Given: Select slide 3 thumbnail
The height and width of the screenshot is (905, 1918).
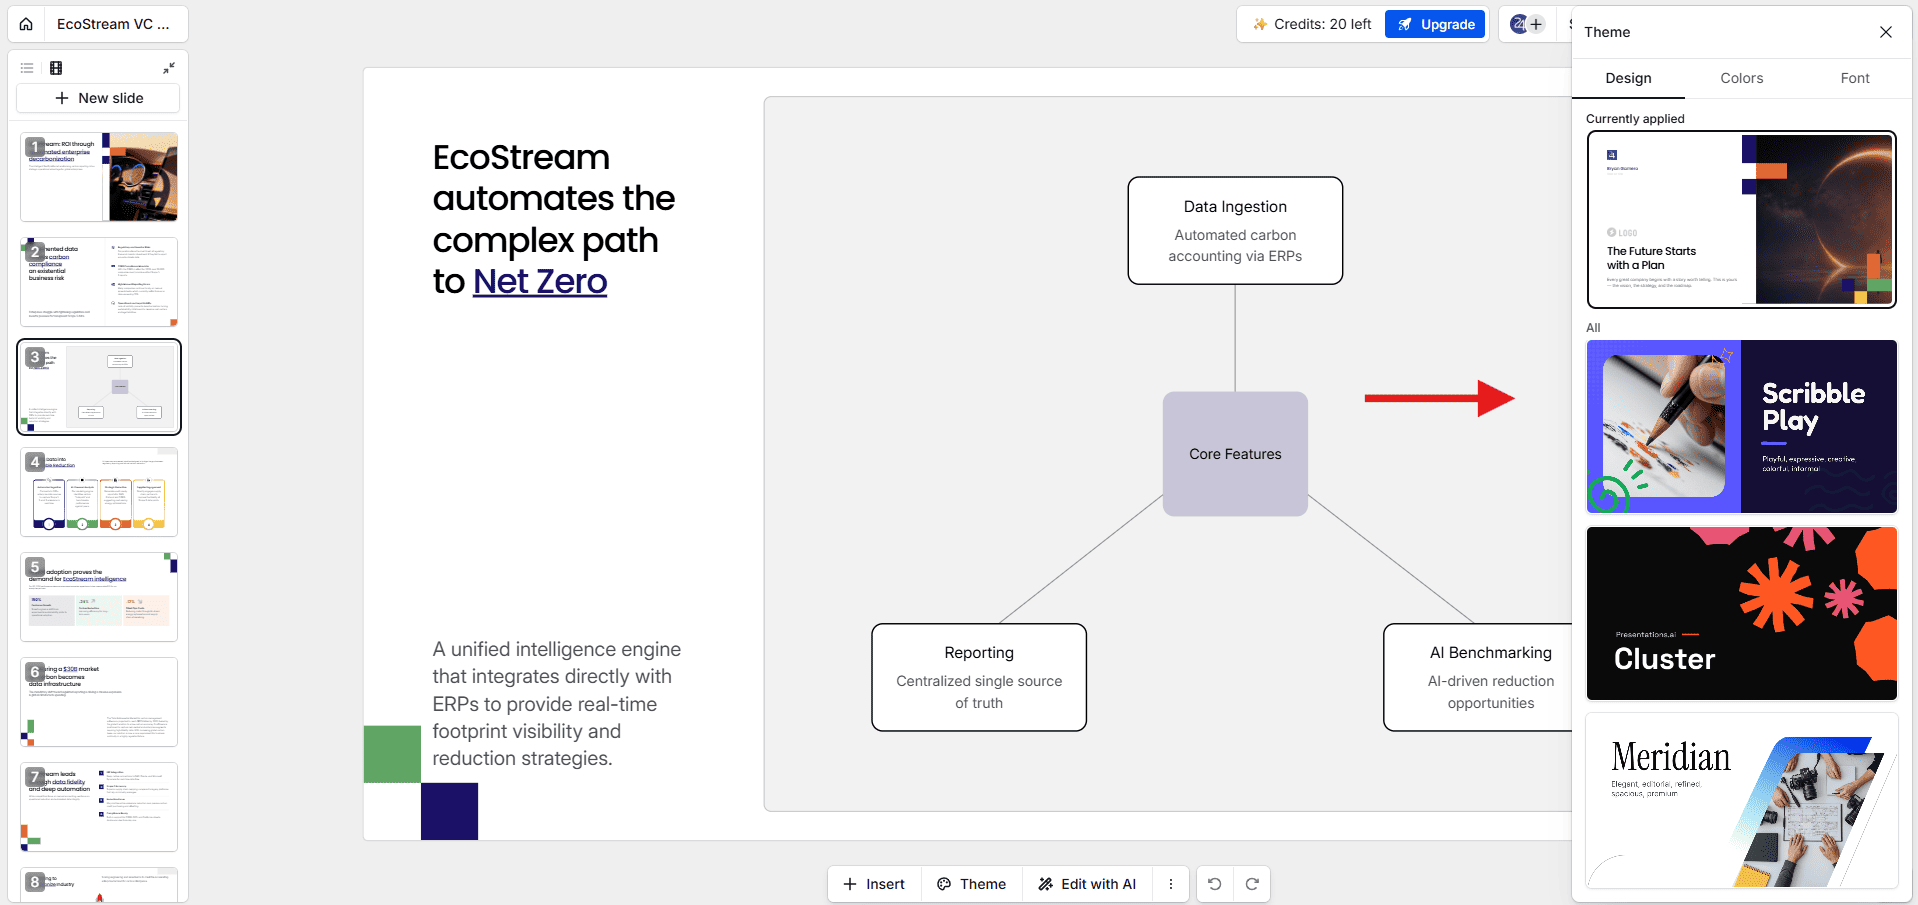Looking at the screenshot, I should point(99,387).
